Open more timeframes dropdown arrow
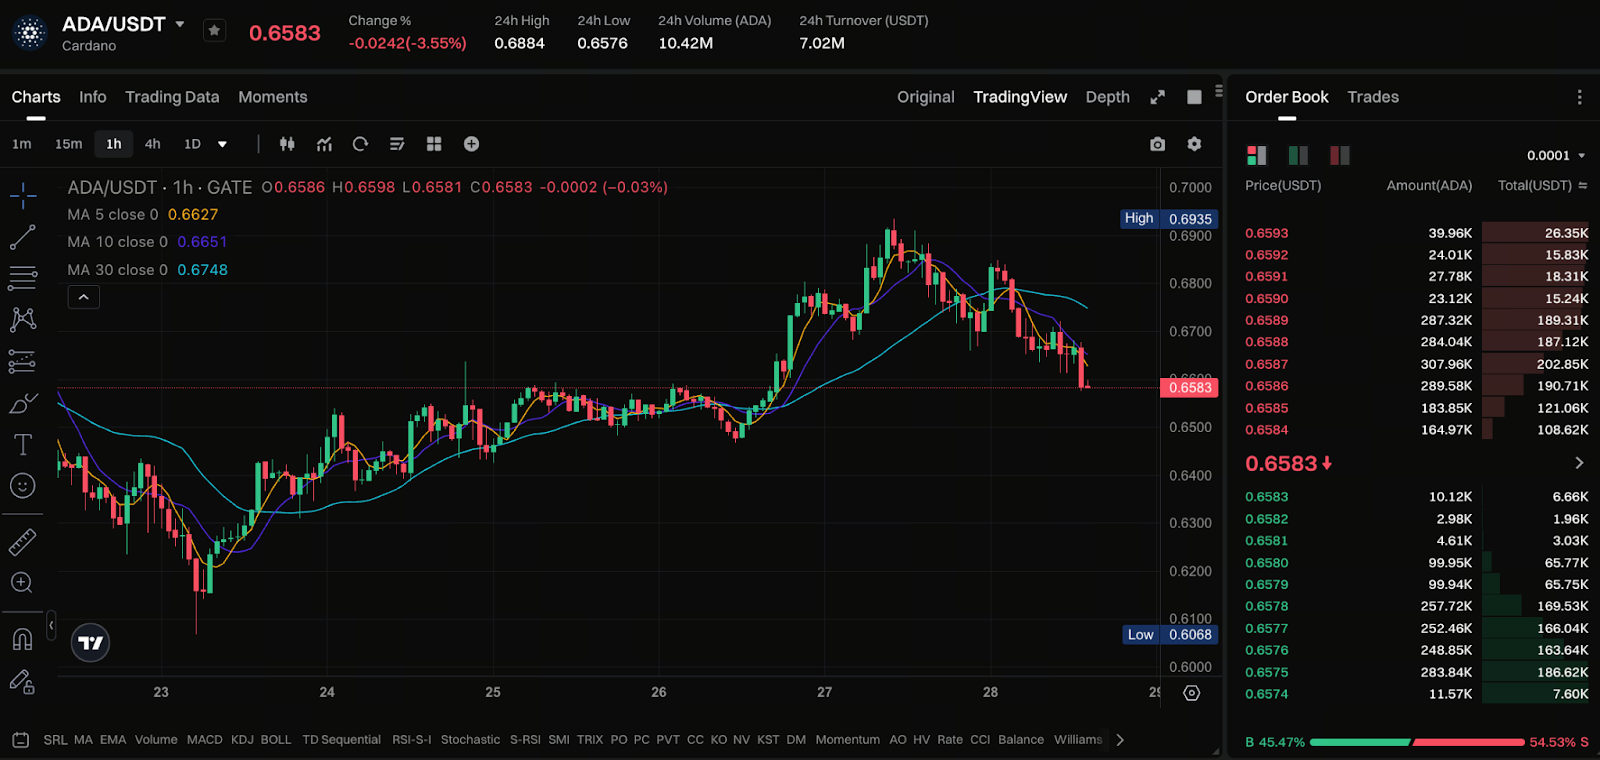The image size is (1600, 760). (x=222, y=144)
